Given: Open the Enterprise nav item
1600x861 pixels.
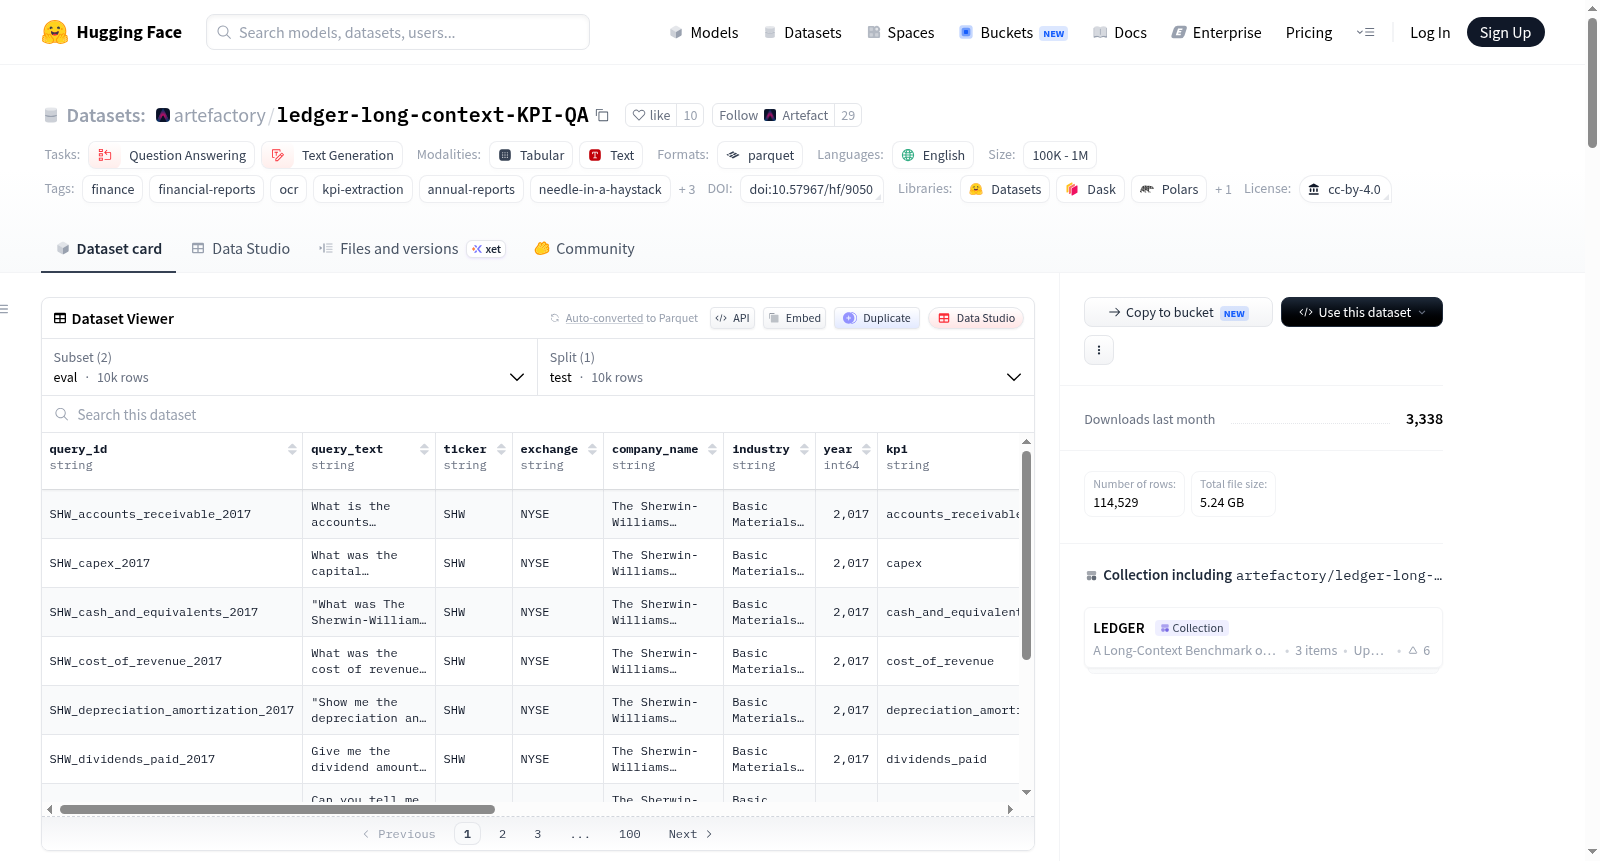Looking at the screenshot, I should click(1216, 32).
